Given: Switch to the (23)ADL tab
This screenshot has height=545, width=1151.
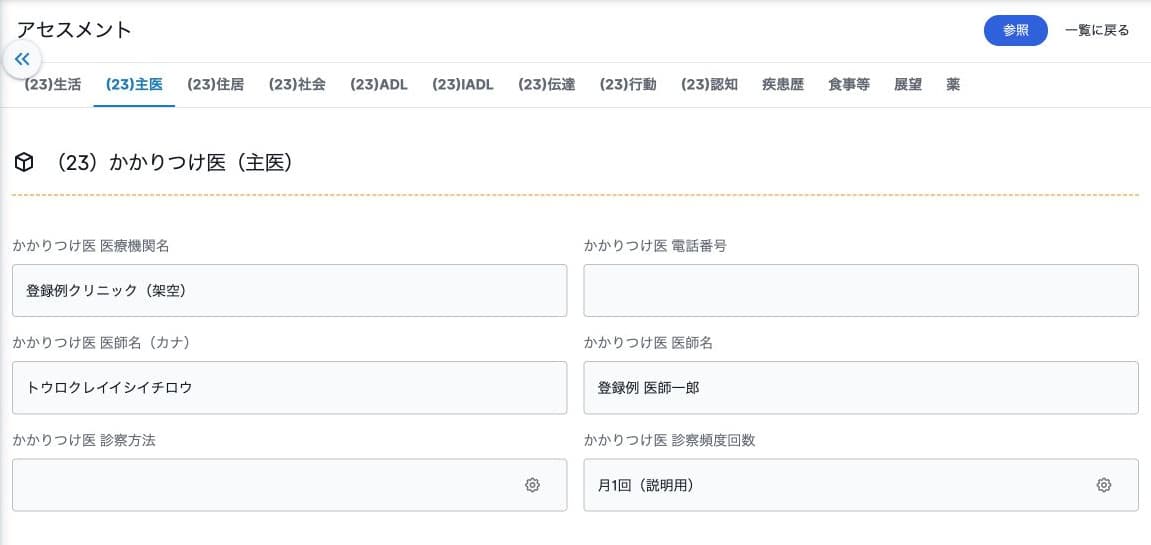Looking at the screenshot, I should [x=379, y=84].
